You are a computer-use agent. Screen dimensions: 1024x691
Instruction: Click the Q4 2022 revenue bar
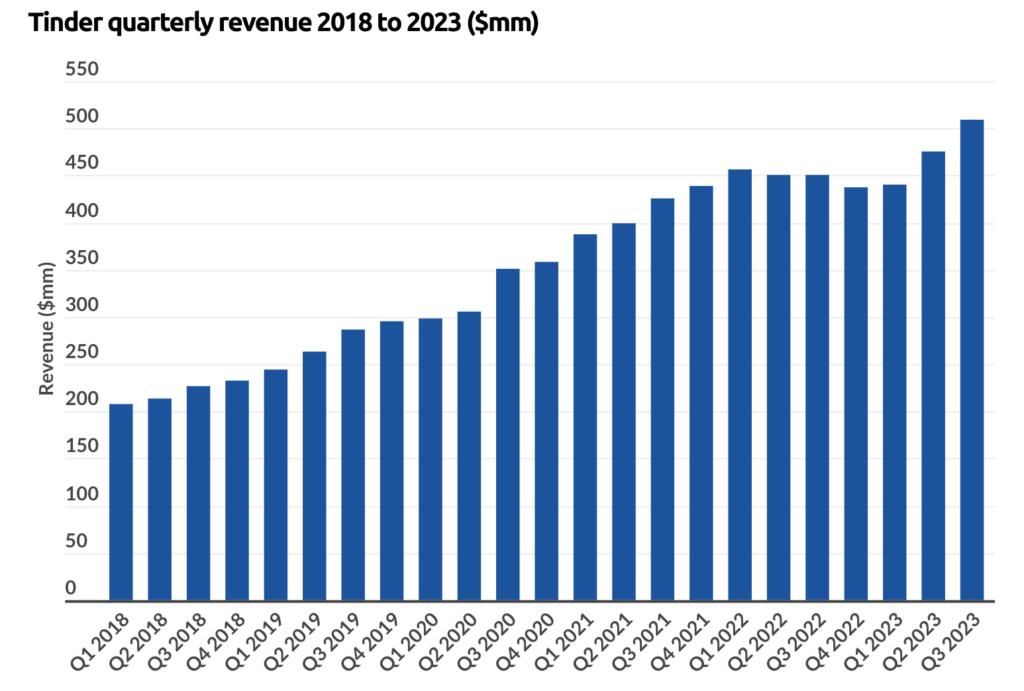[856, 394]
